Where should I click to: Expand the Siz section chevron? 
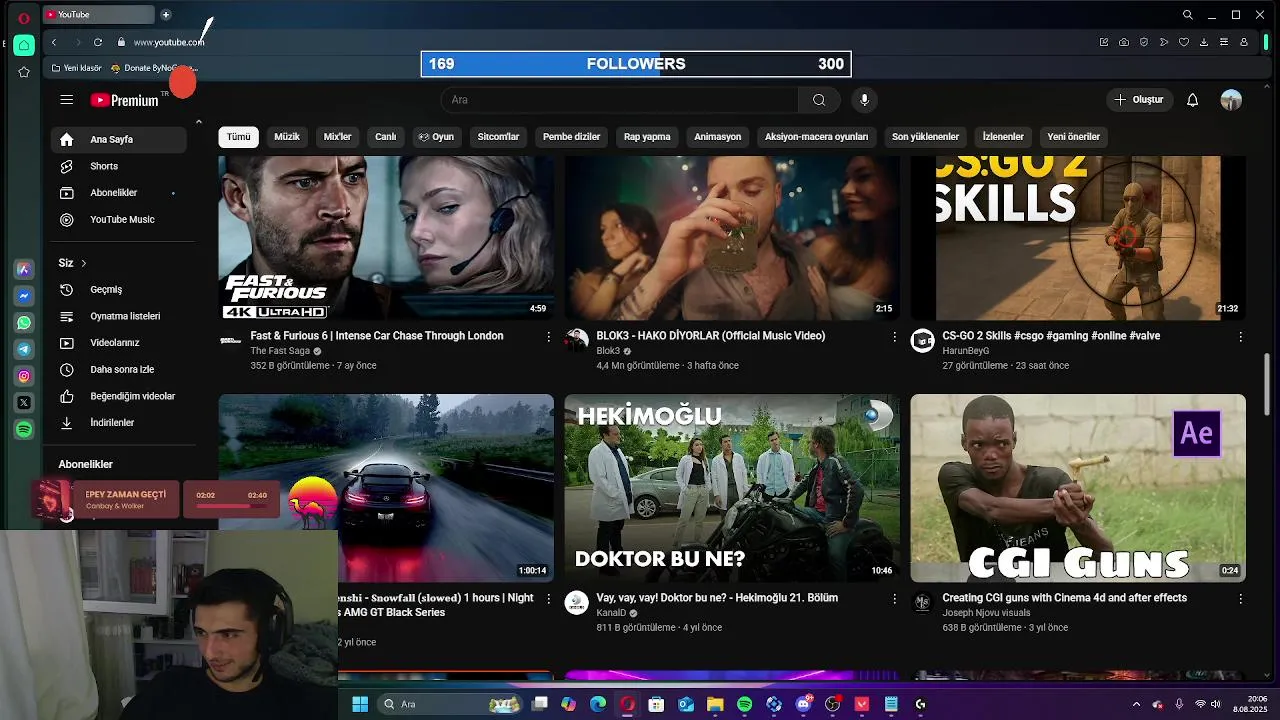(x=84, y=263)
